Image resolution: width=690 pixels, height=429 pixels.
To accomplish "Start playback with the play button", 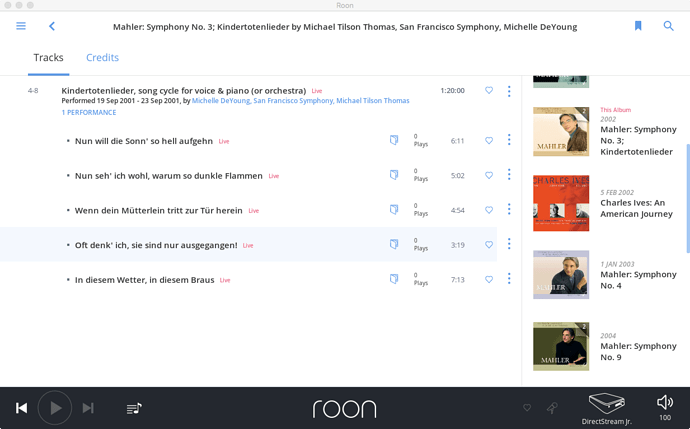I will coord(55,408).
